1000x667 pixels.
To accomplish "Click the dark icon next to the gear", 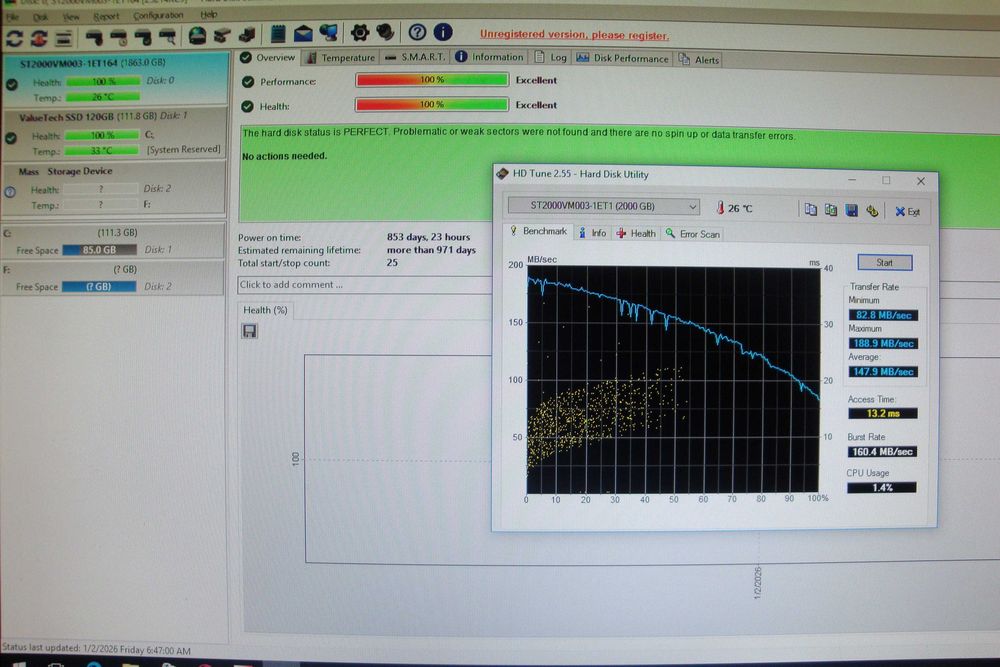I will tap(385, 32).
